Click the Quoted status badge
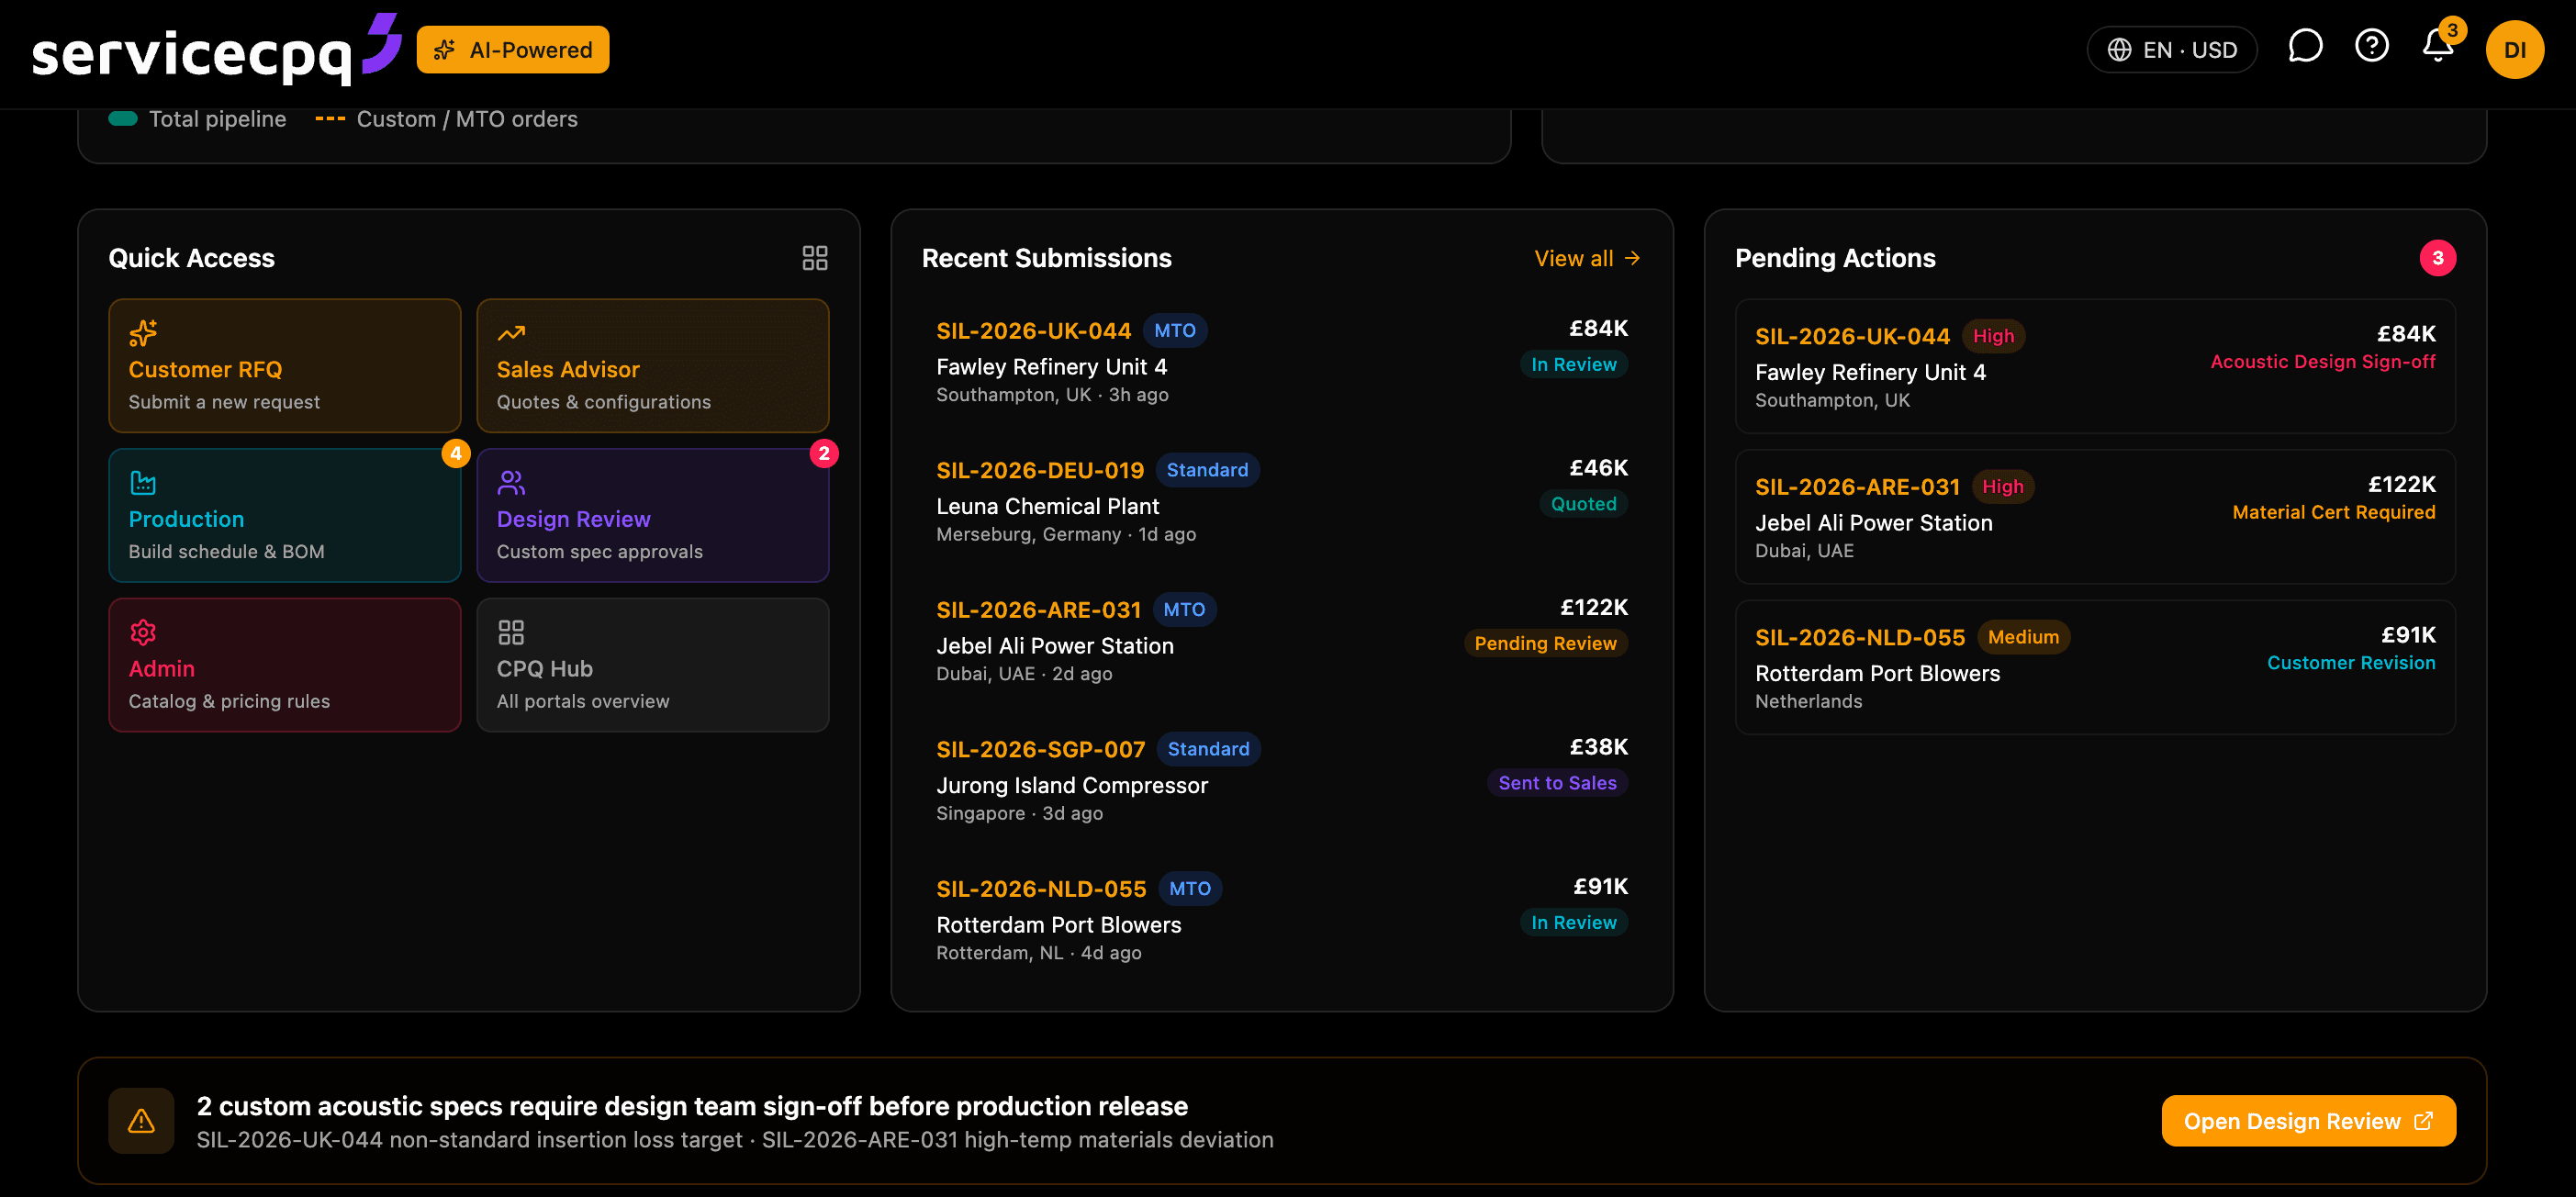Image resolution: width=2576 pixels, height=1197 pixels. 1583,504
